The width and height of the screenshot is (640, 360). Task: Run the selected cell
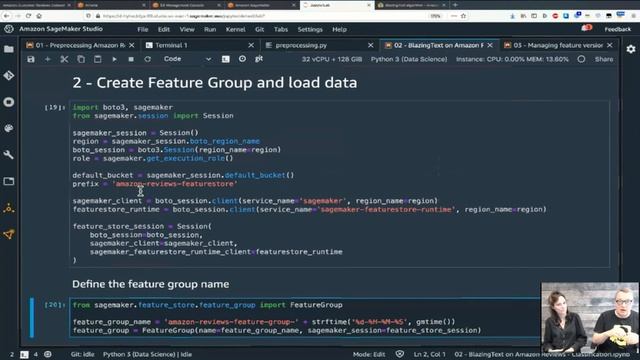[x=114, y=59]
